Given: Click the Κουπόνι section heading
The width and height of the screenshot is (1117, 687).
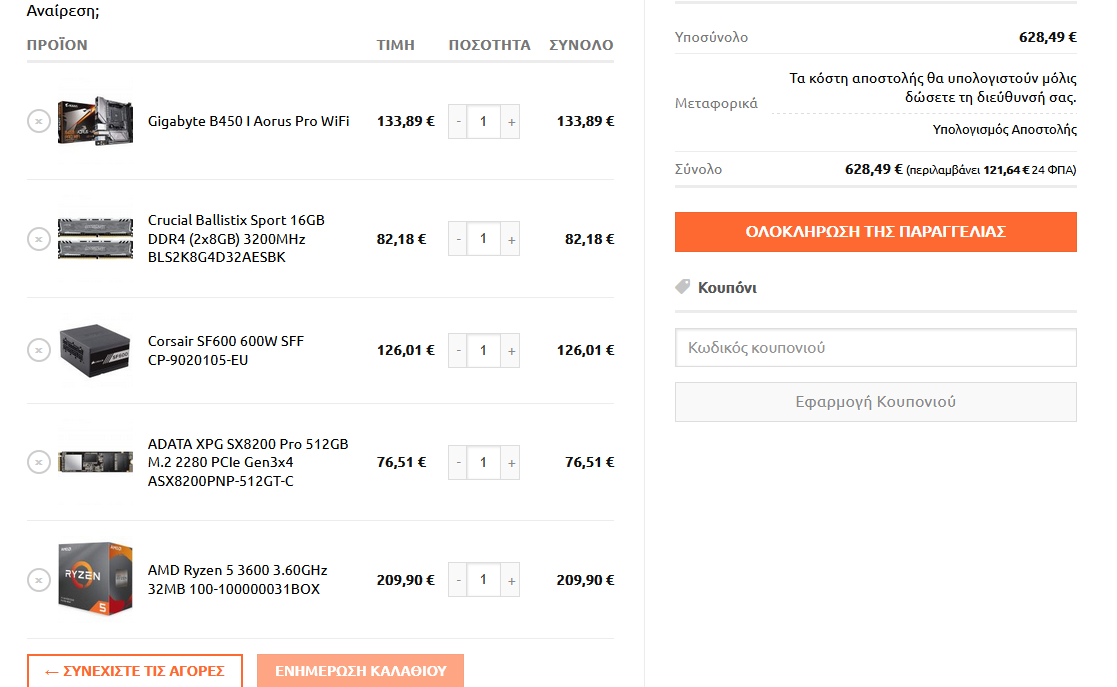Looking at the screenshot, I should (727, 288).
